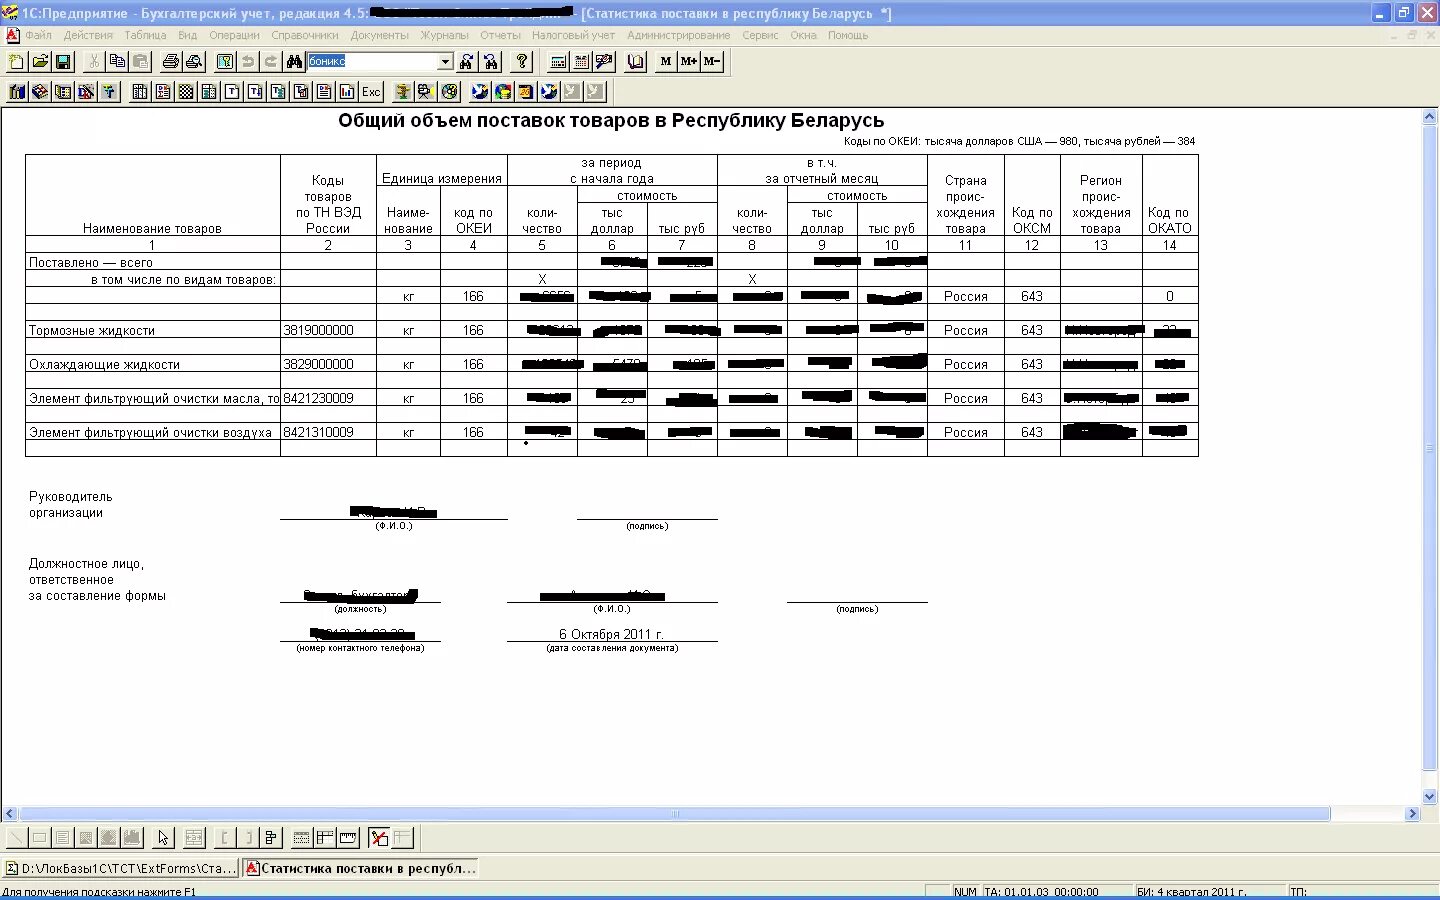Click the vertical scrollbar up arrow
The height and width of the screenshot is (900, 1440).
[x=1430, y=117]
